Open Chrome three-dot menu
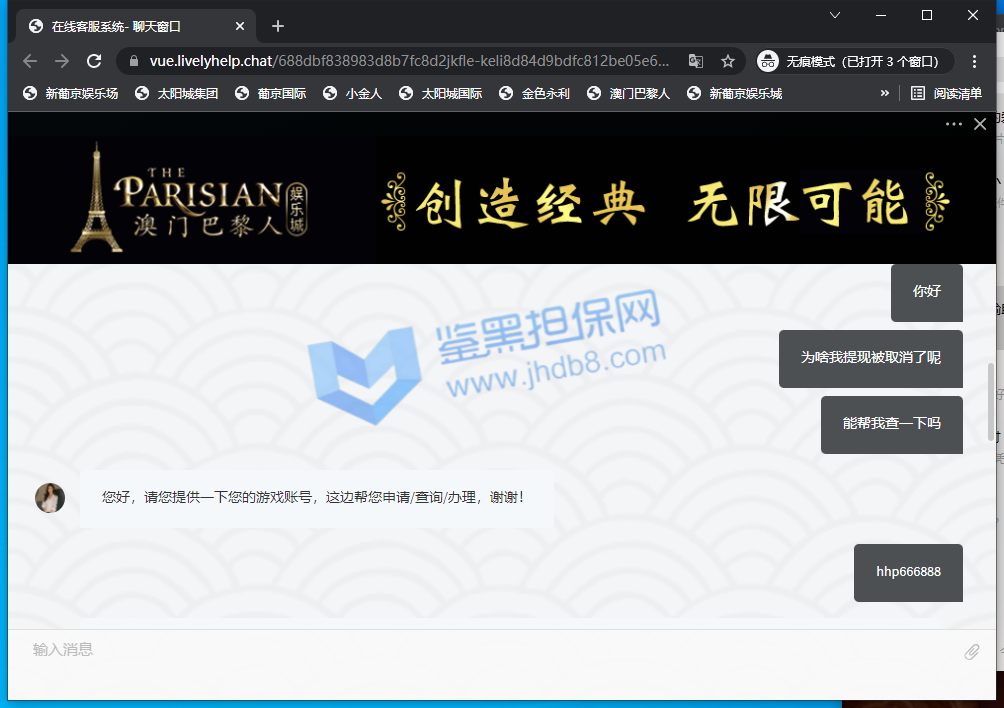The width and height of the screenshot is (1004, 708). (975, 61)
